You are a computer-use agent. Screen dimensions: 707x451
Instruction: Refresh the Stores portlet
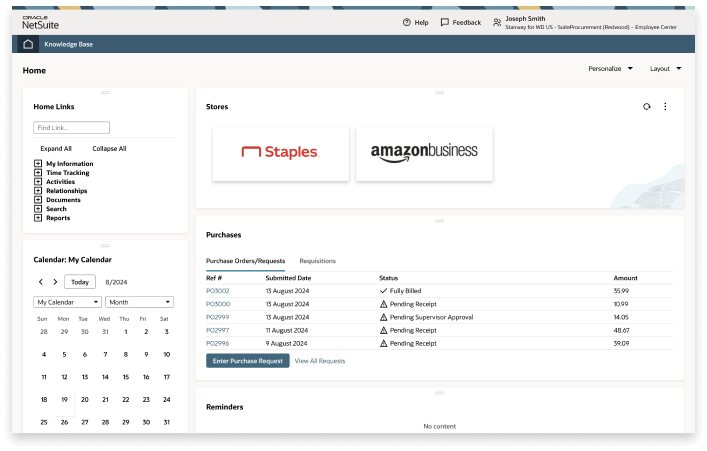647,106
